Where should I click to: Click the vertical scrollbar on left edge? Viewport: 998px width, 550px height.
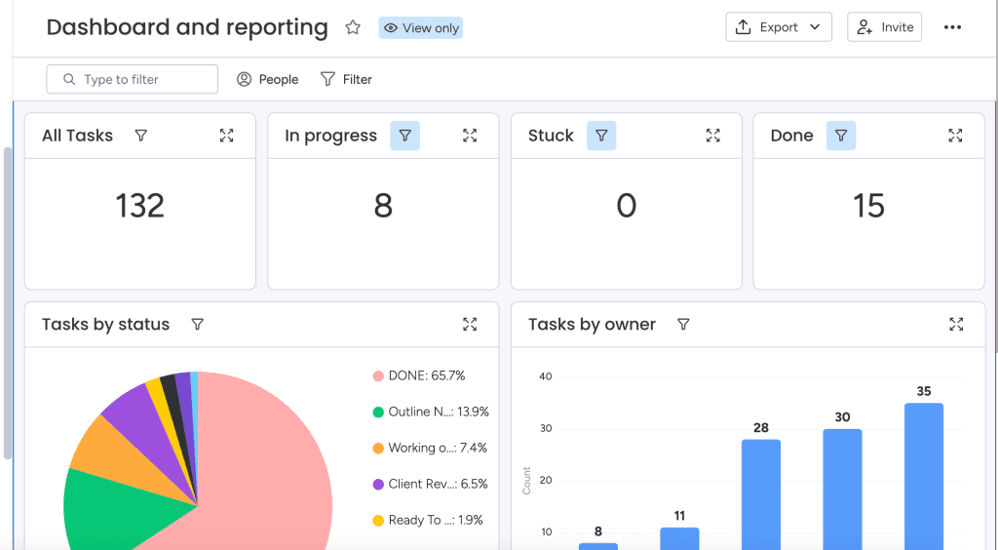click(x=8, y=303)
